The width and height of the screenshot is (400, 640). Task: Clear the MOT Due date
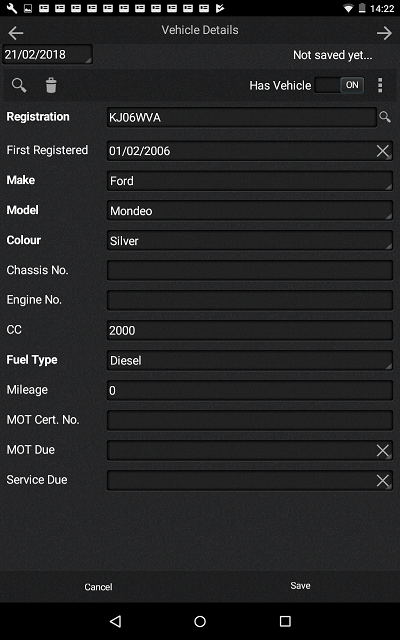tap(382, 451)
